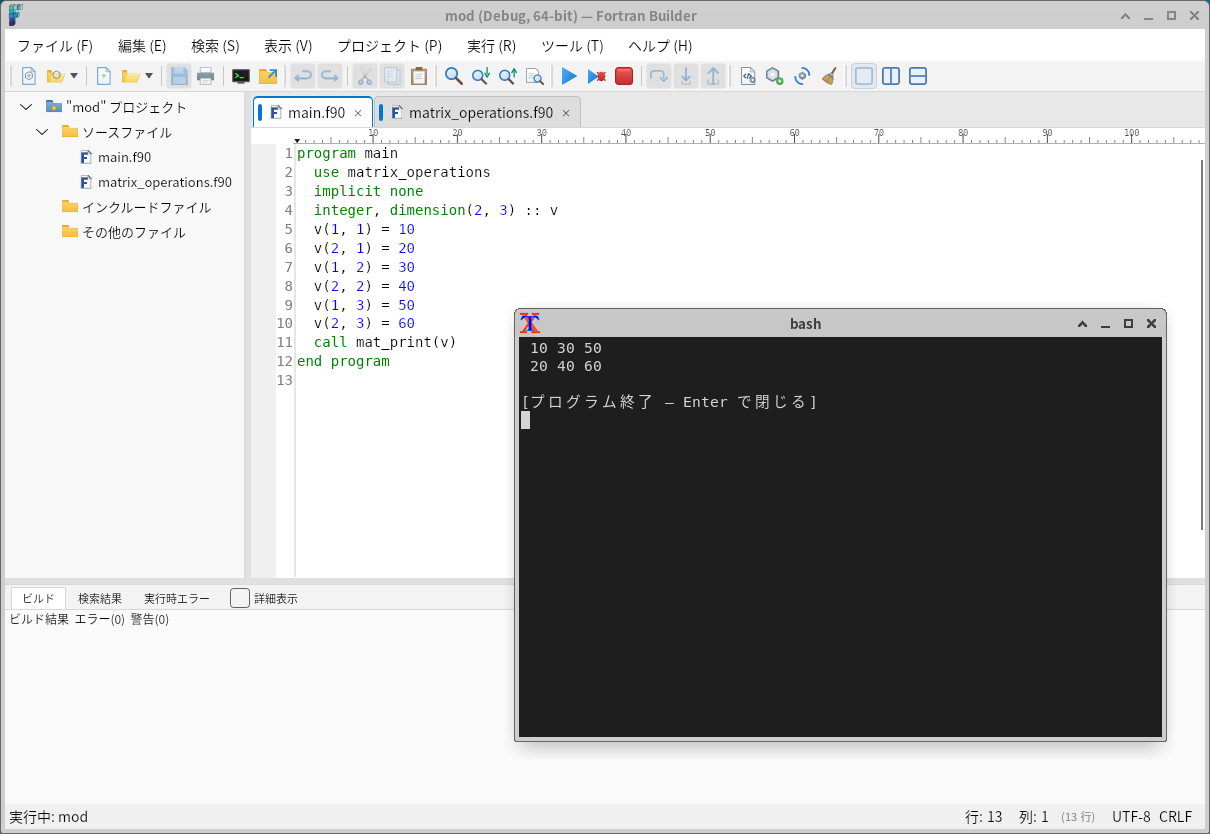Click inside the bash terminal output area
This screenshot has height=834, width=1210.
[840, 537]
